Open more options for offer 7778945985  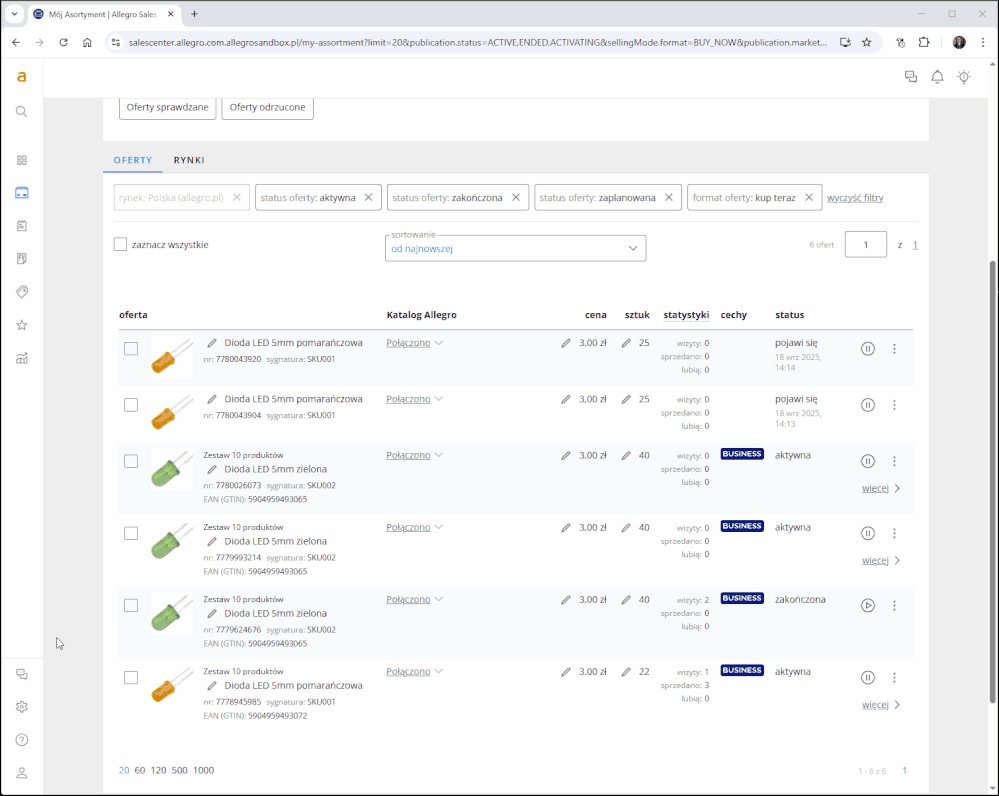tap(895, 677)
